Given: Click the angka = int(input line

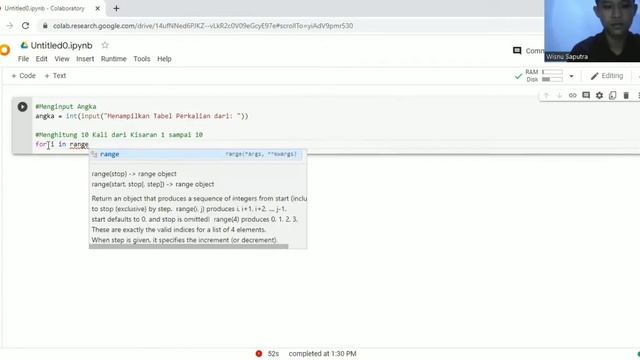Looking at the screenshot, I should (x=142, y=116).
